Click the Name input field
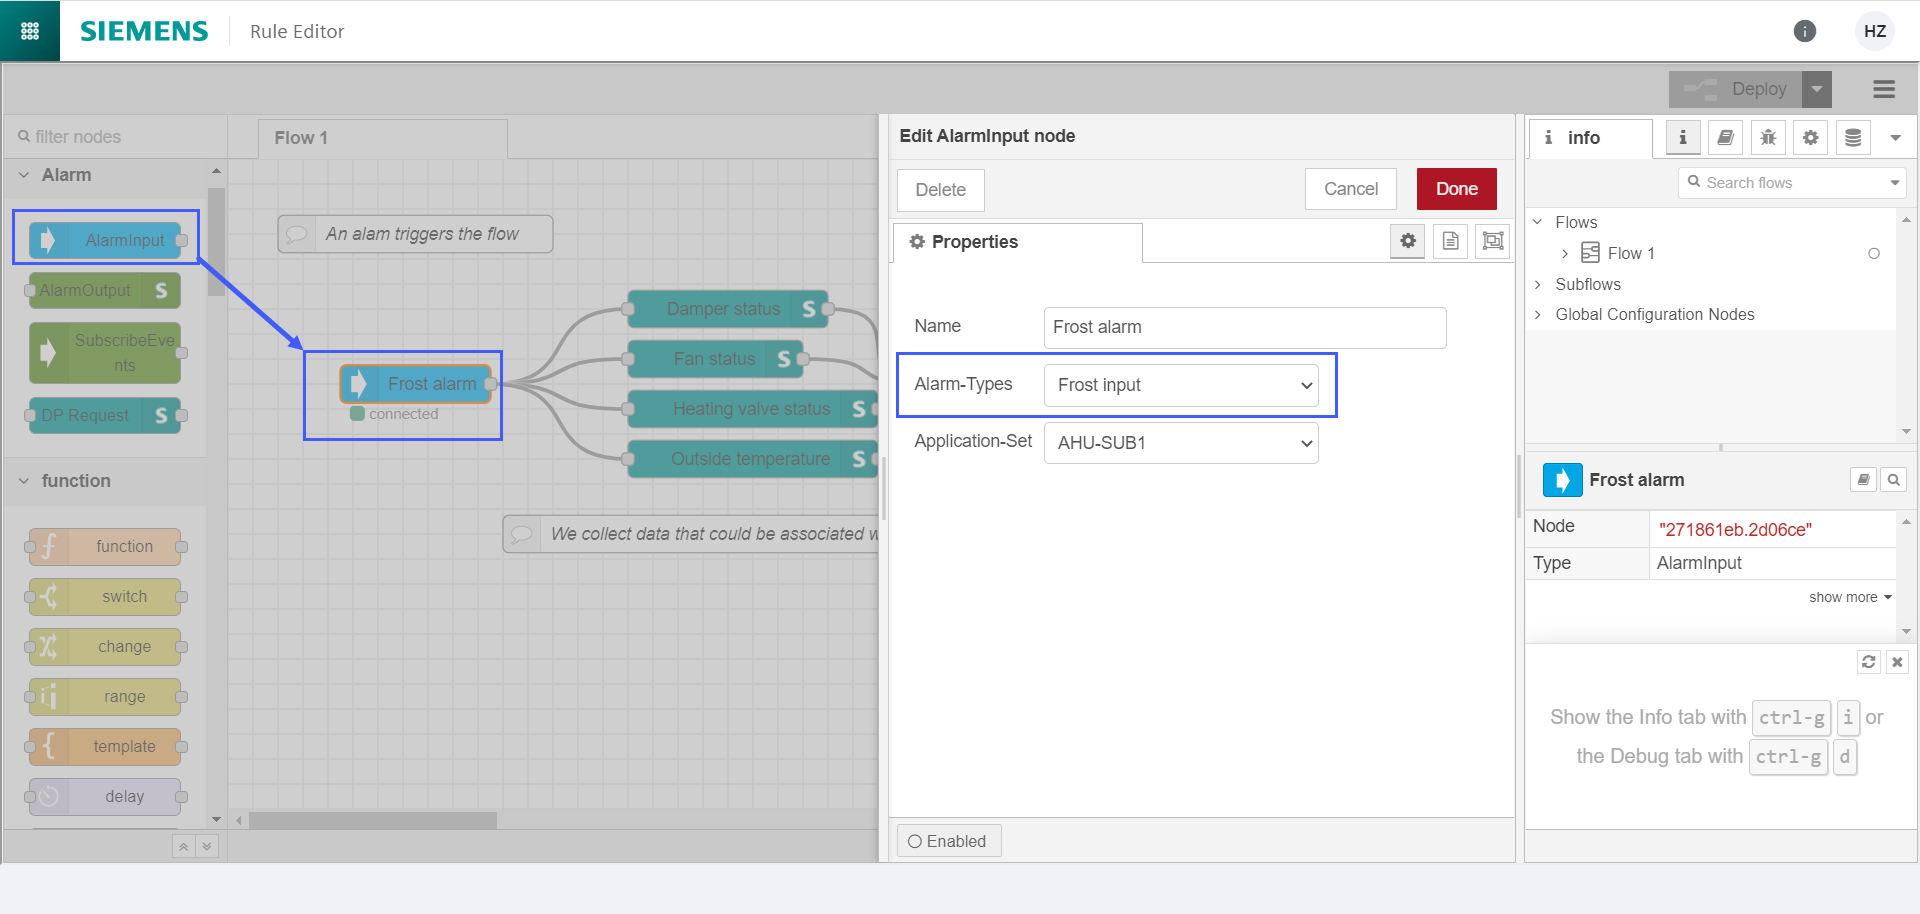The width and height of the screenshot is (1920, 914). 1245,327
